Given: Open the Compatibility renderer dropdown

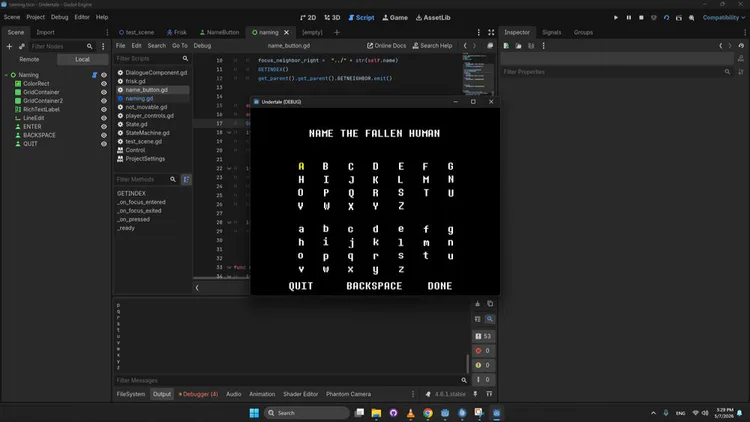Looking at the screenshot, I should (724, 18).
